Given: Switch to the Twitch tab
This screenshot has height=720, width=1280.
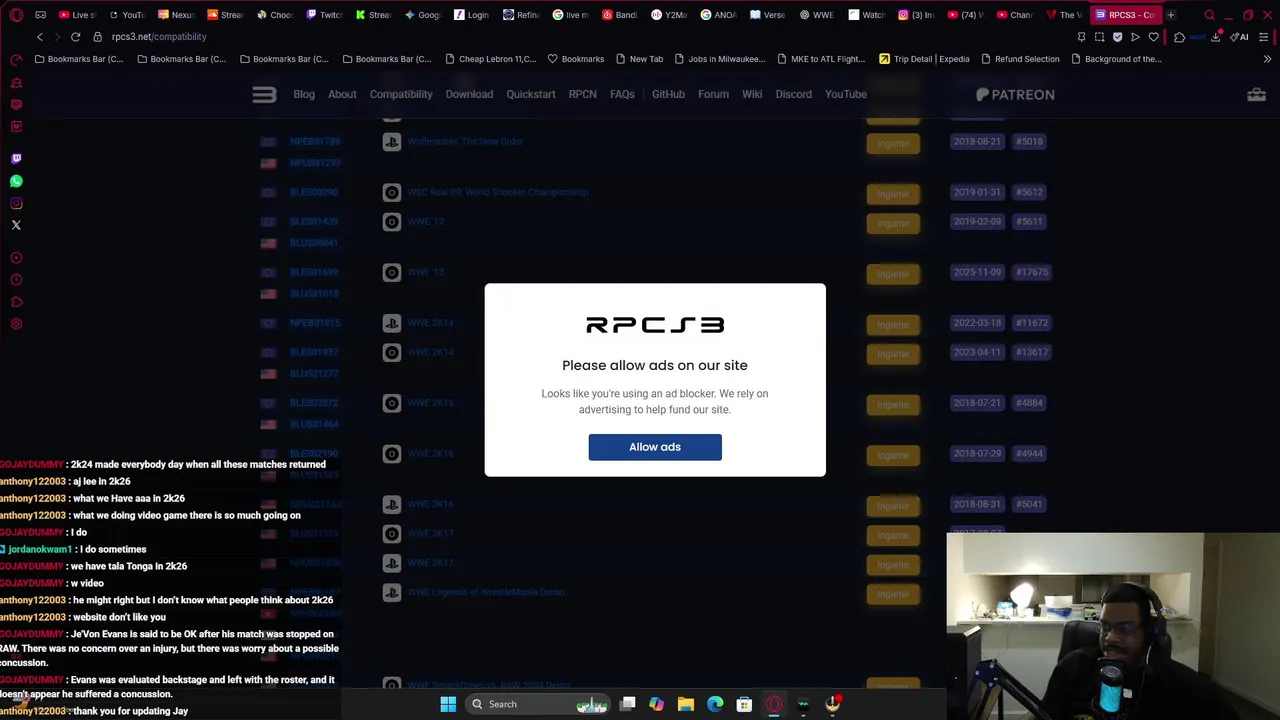Looking at the screenshot, I should [x=324, y=15].
